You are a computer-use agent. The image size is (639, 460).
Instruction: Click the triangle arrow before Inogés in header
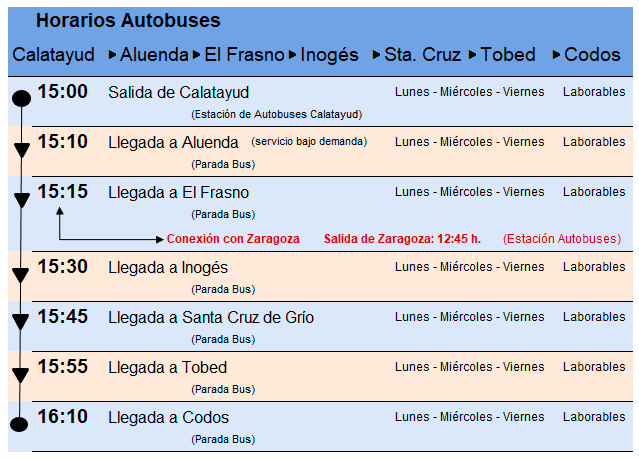[293, 55]
